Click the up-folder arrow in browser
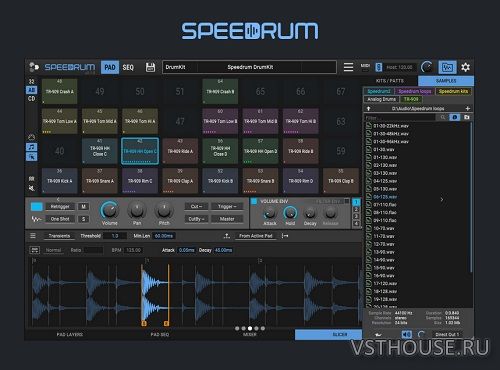 pyautogui.click(x=368, y=109)
